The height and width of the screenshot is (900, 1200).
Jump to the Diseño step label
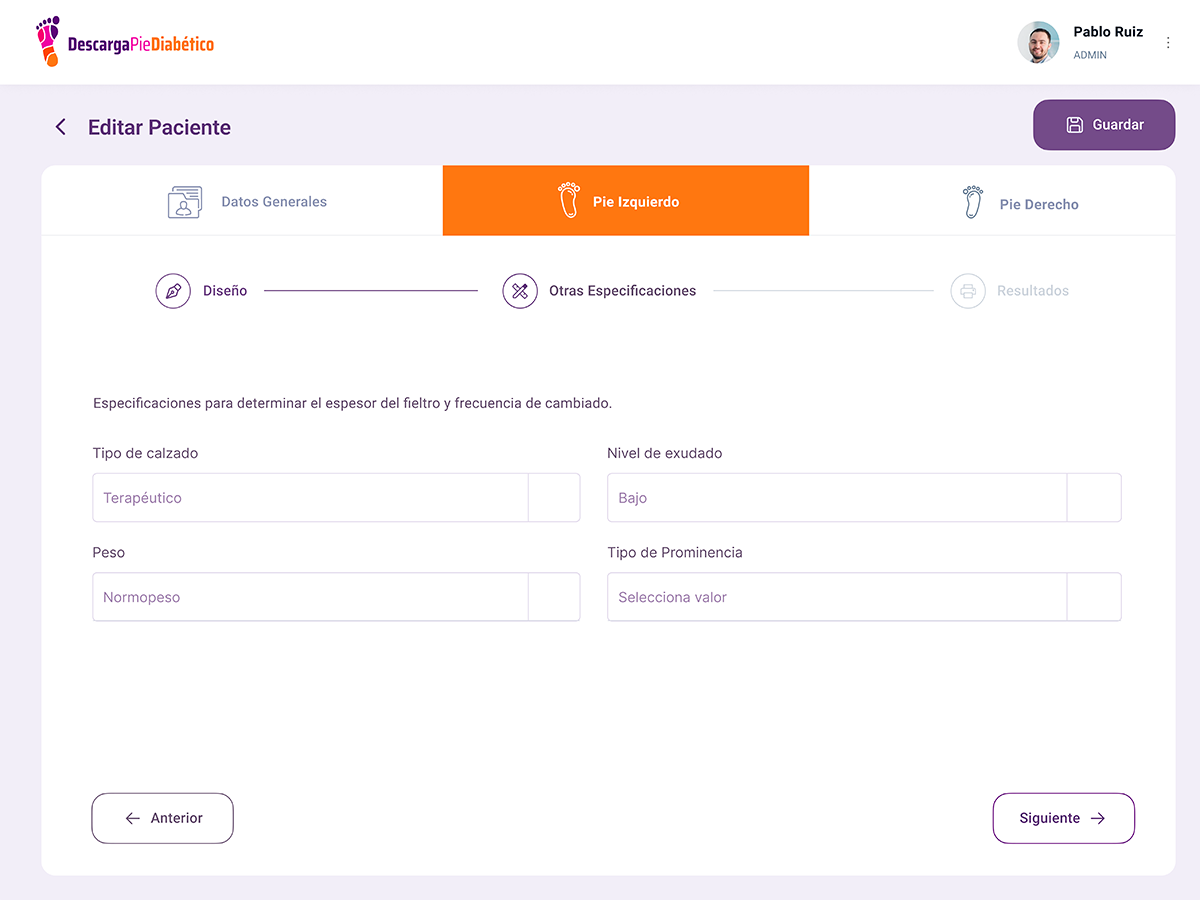225,291
